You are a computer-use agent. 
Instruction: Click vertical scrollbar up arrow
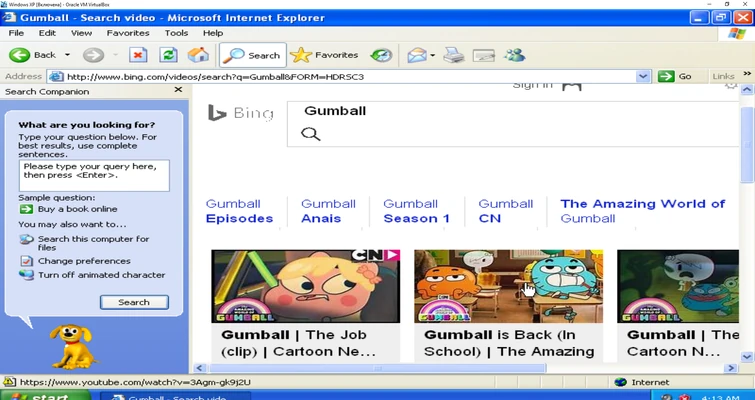[x=747, y=90]
